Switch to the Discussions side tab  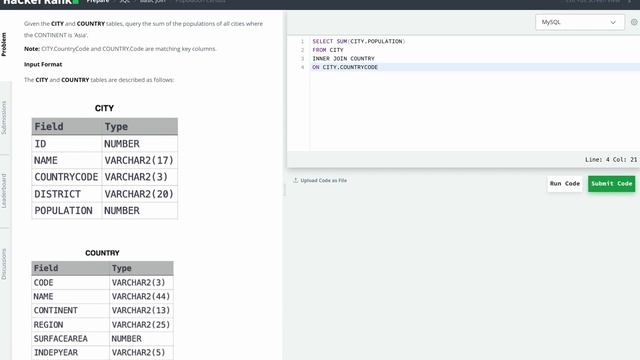click(4, 264)
